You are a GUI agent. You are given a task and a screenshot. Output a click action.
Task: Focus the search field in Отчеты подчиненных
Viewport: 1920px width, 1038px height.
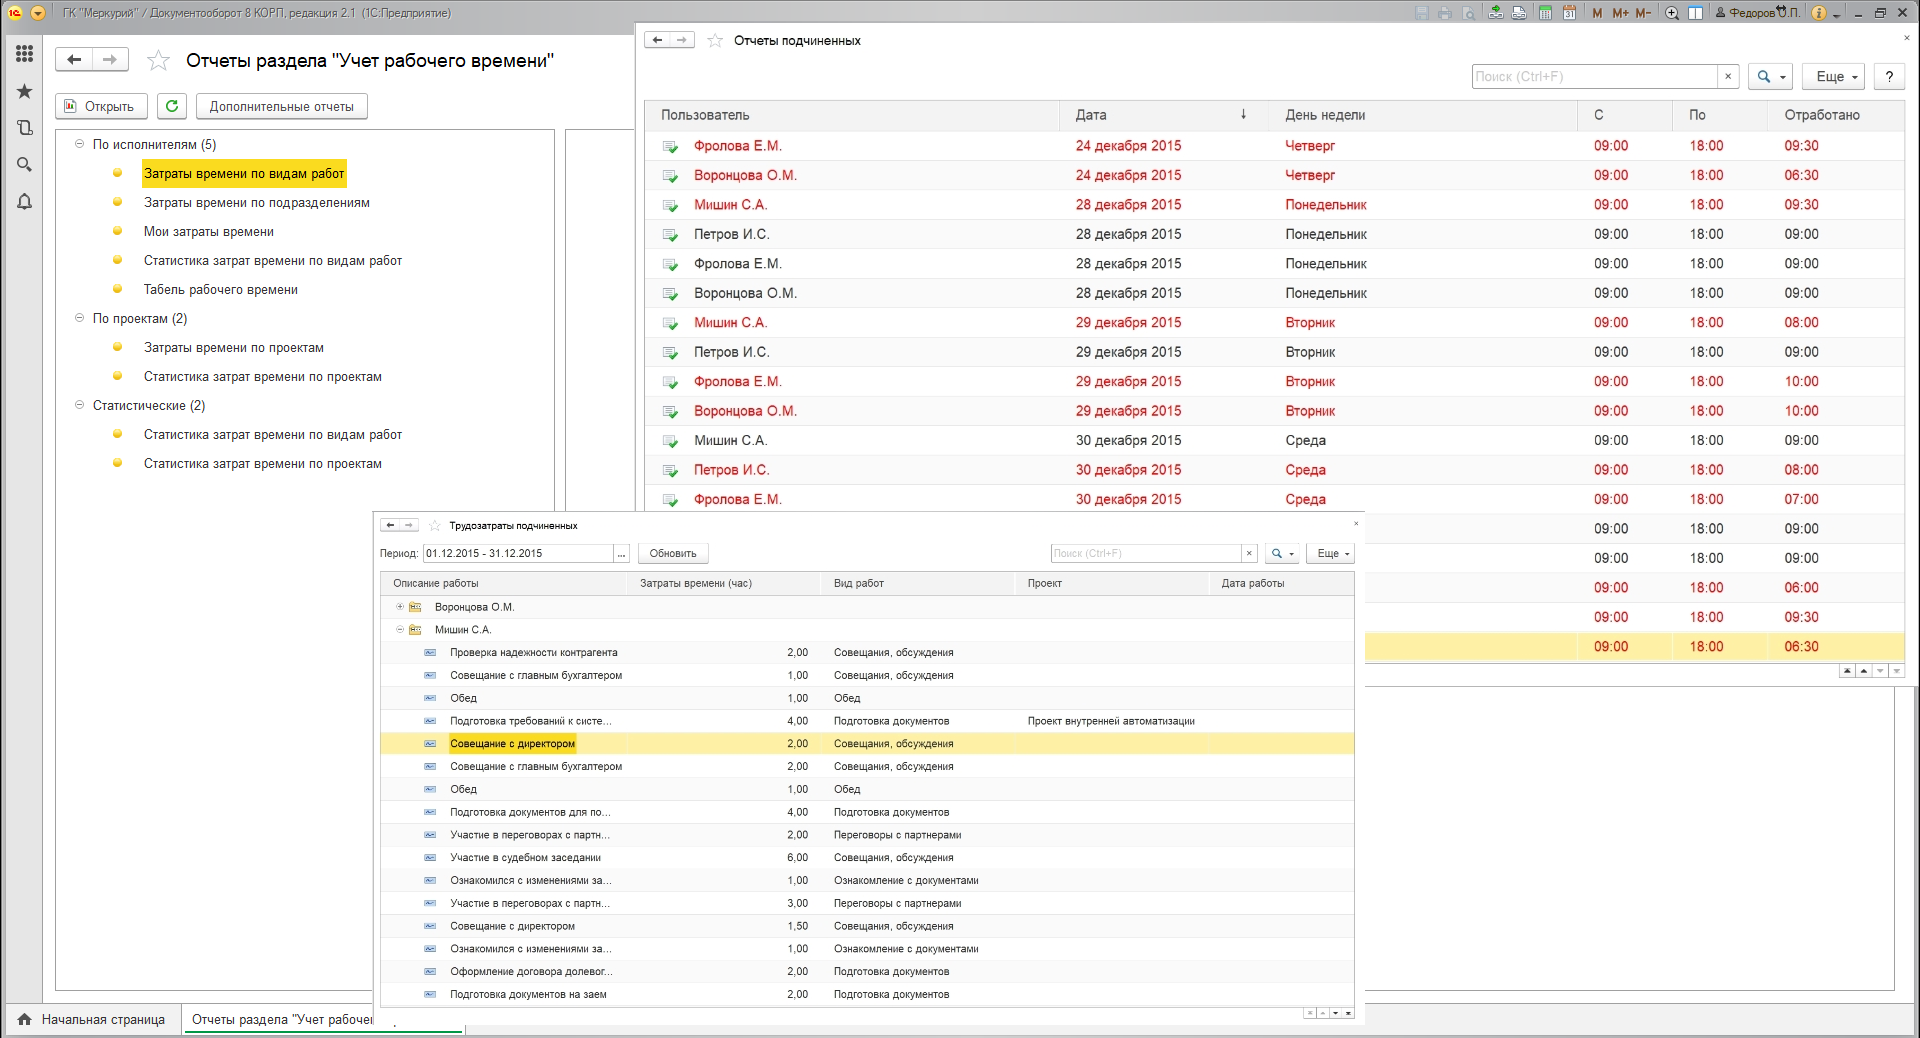point(1595,77)
